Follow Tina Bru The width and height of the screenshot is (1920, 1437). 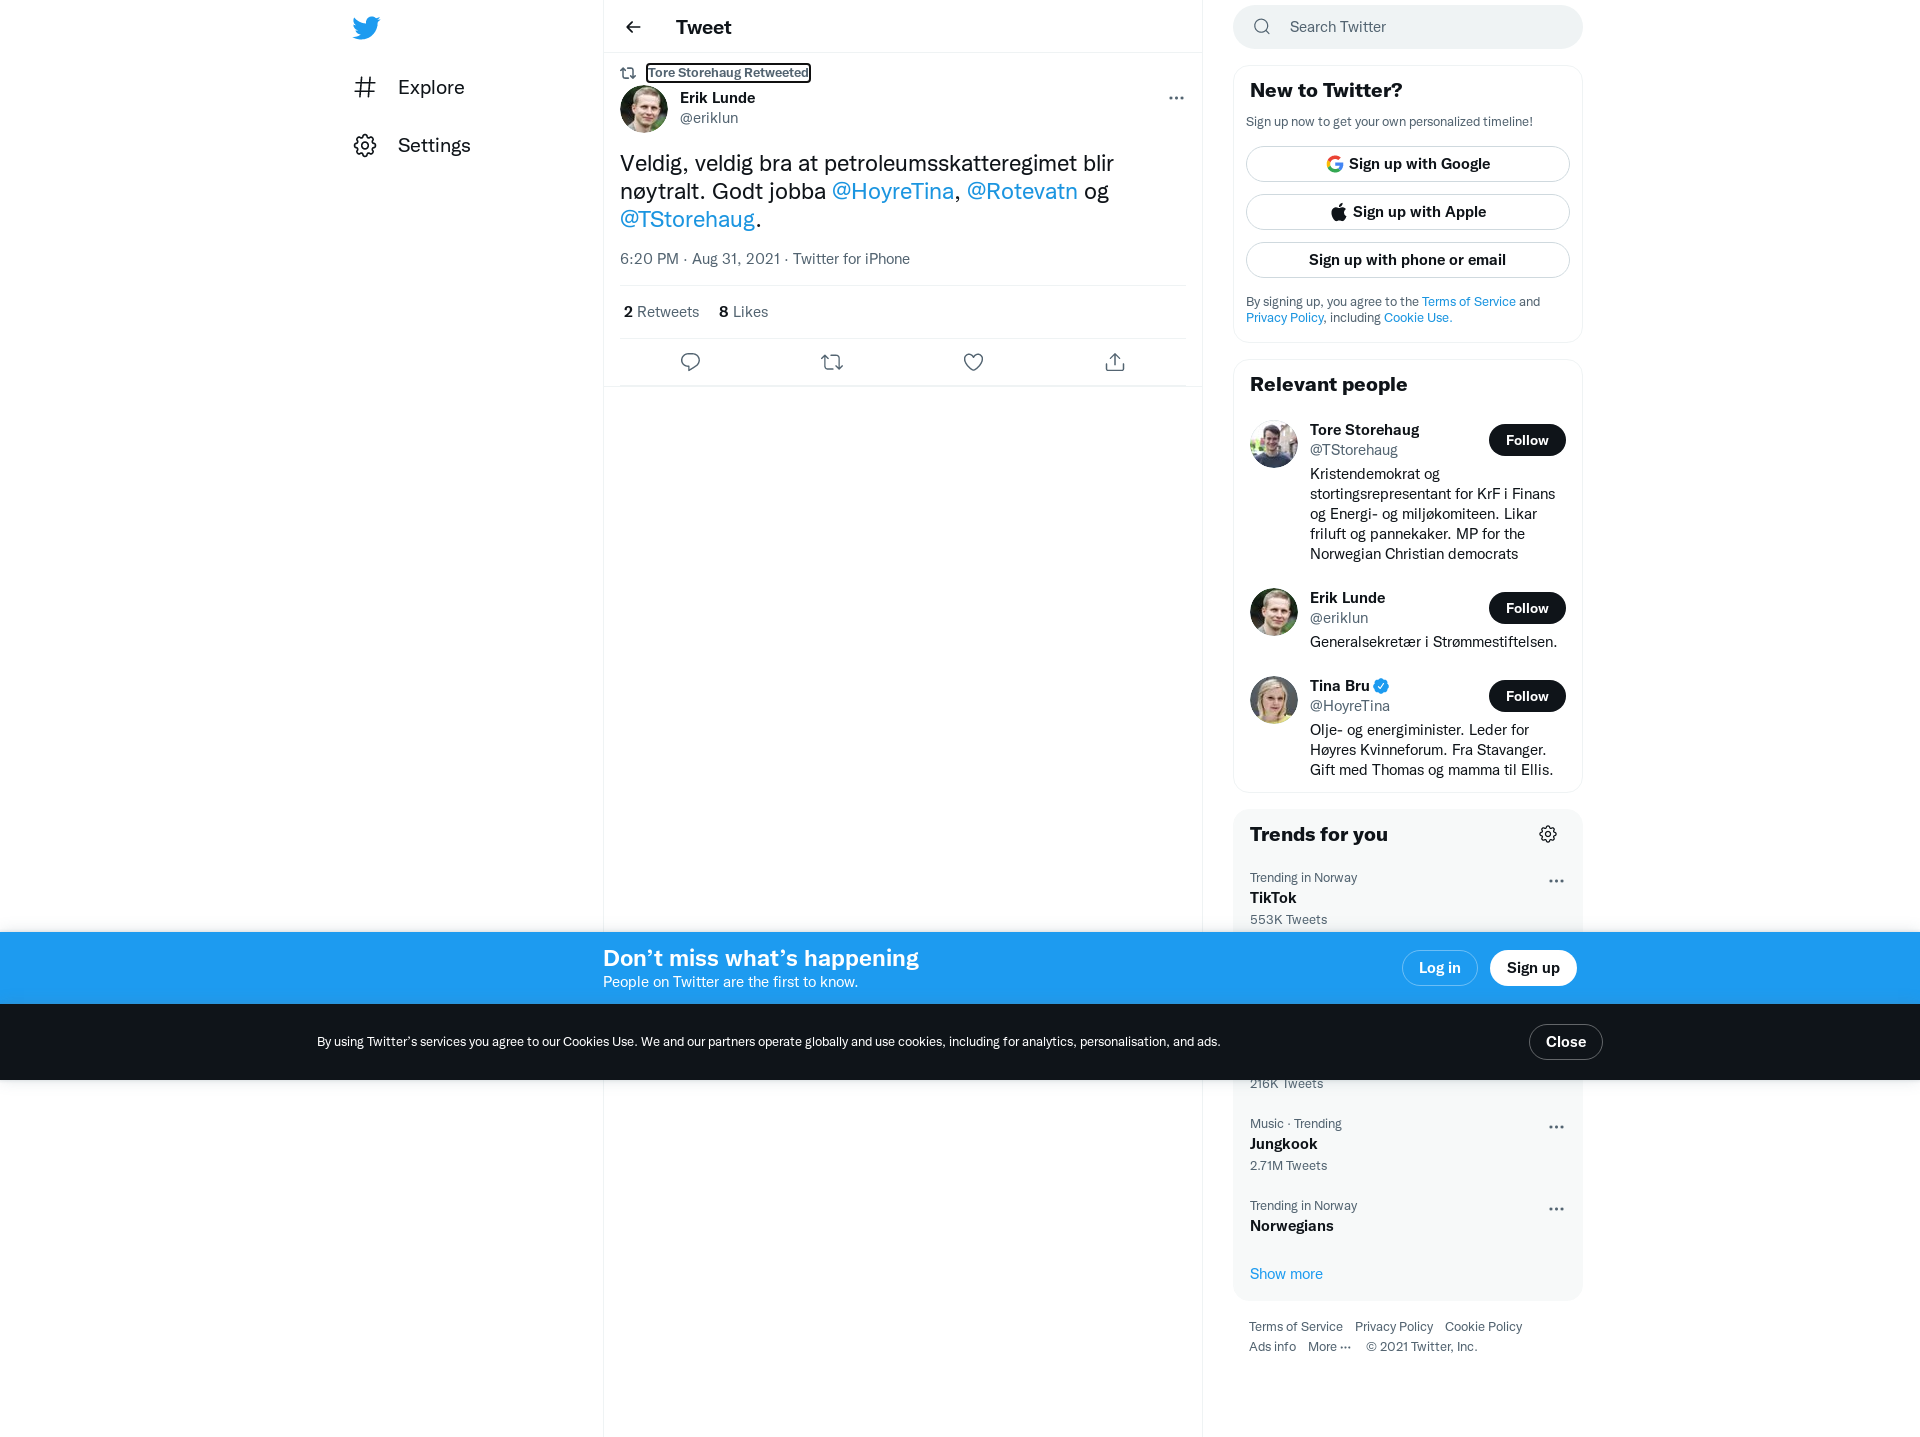1527,696
